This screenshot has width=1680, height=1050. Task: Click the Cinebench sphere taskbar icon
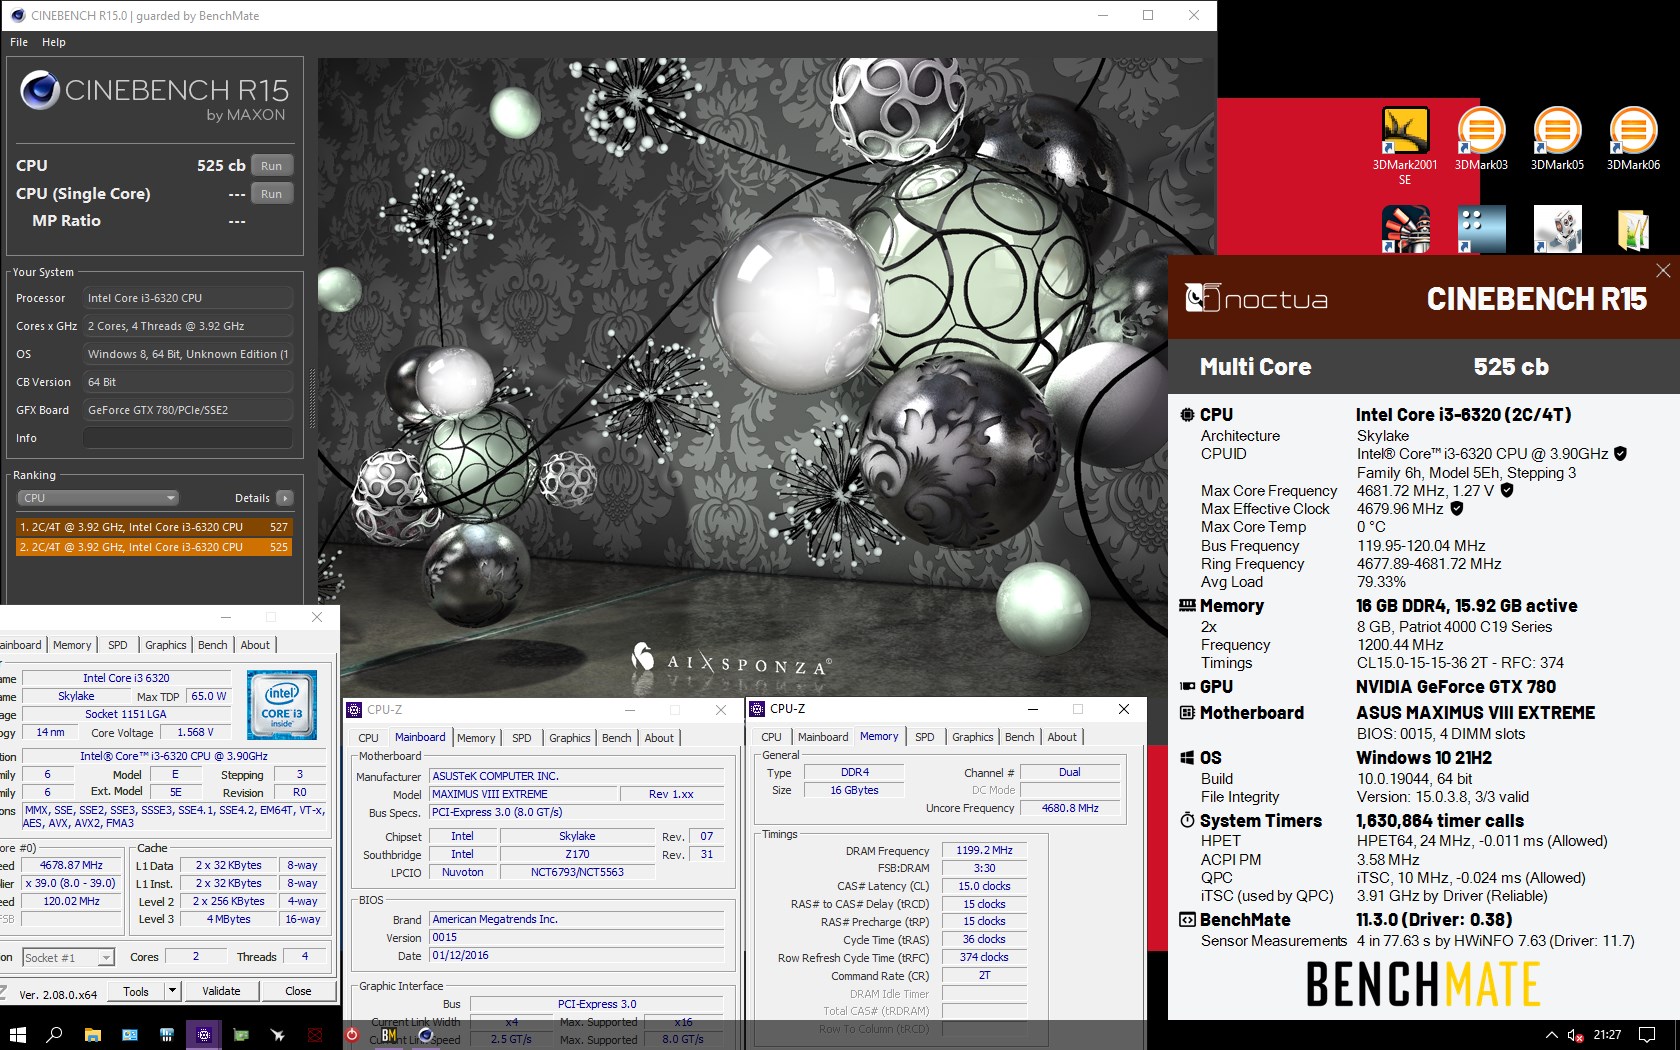tap(425, 1035)
